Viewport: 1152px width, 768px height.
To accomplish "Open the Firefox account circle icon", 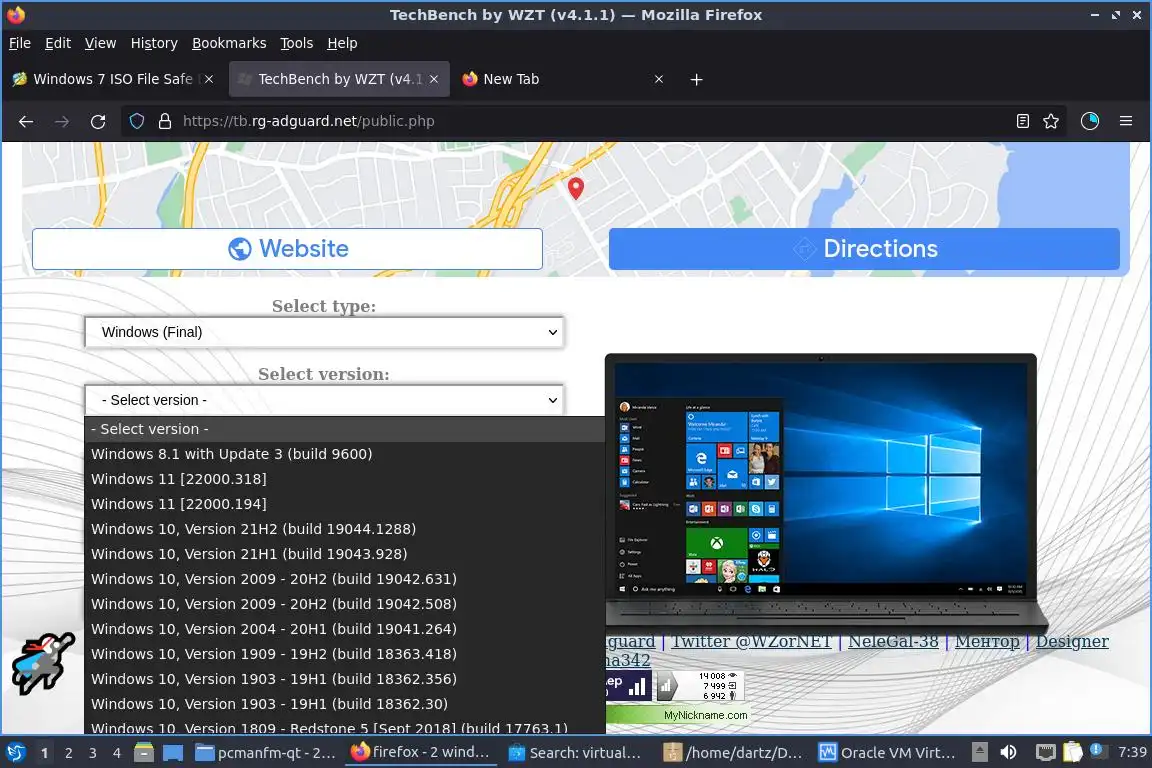I will pyautogui.click(x=1090, y=121).
